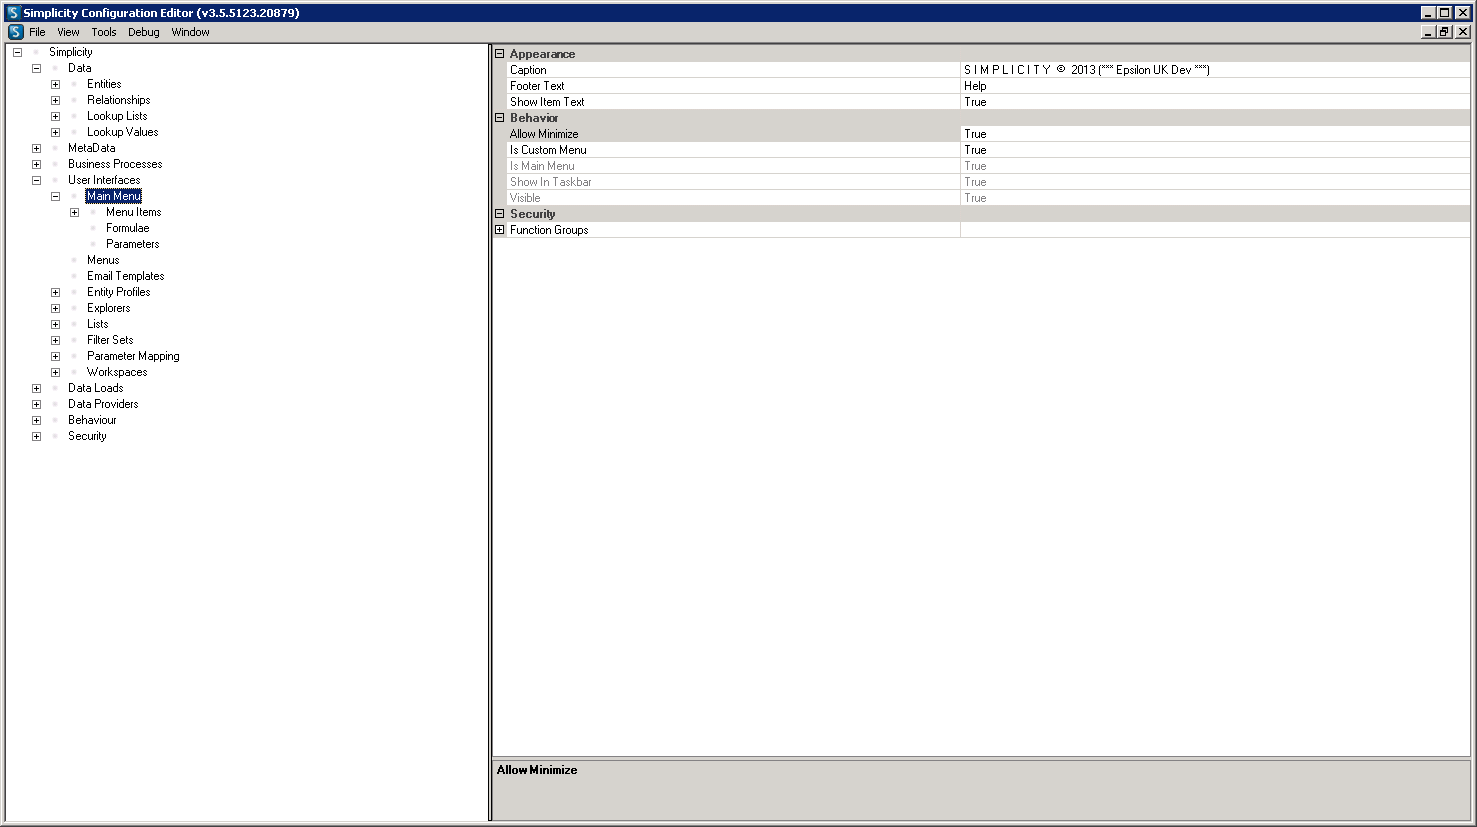Select the Explorers tree item
1477x827 pixels.
coord(108,308)
